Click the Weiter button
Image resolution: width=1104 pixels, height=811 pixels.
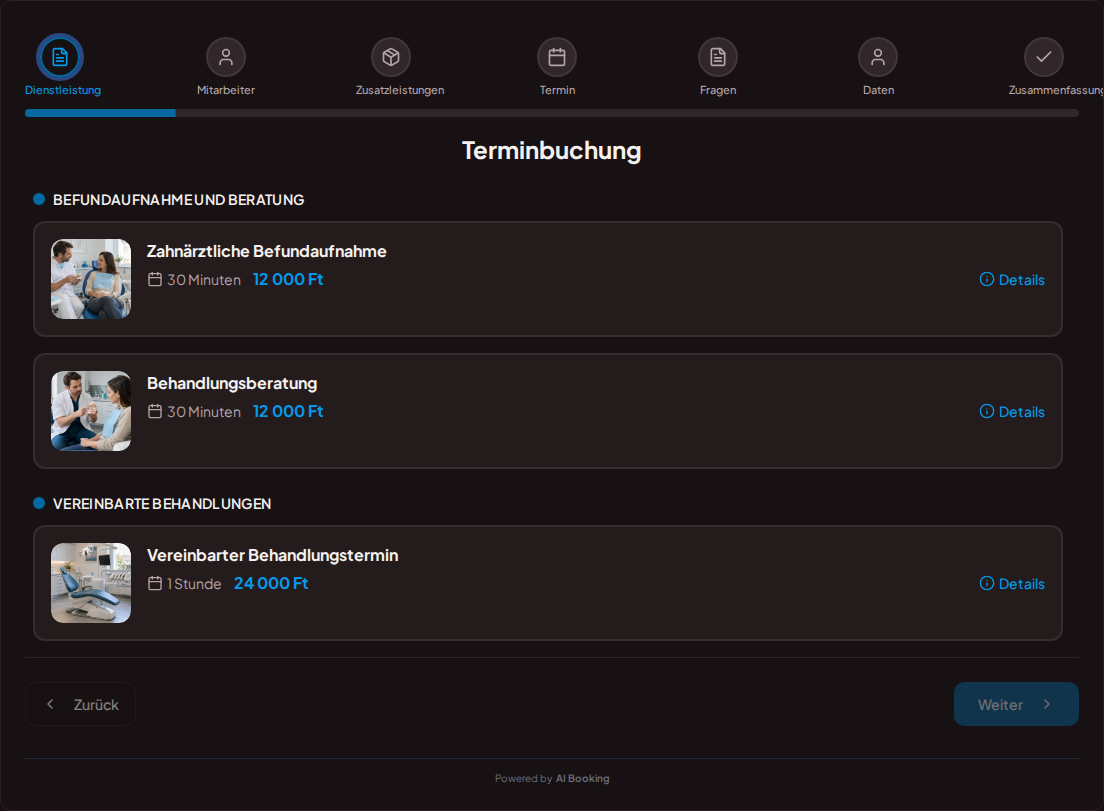1016,704
